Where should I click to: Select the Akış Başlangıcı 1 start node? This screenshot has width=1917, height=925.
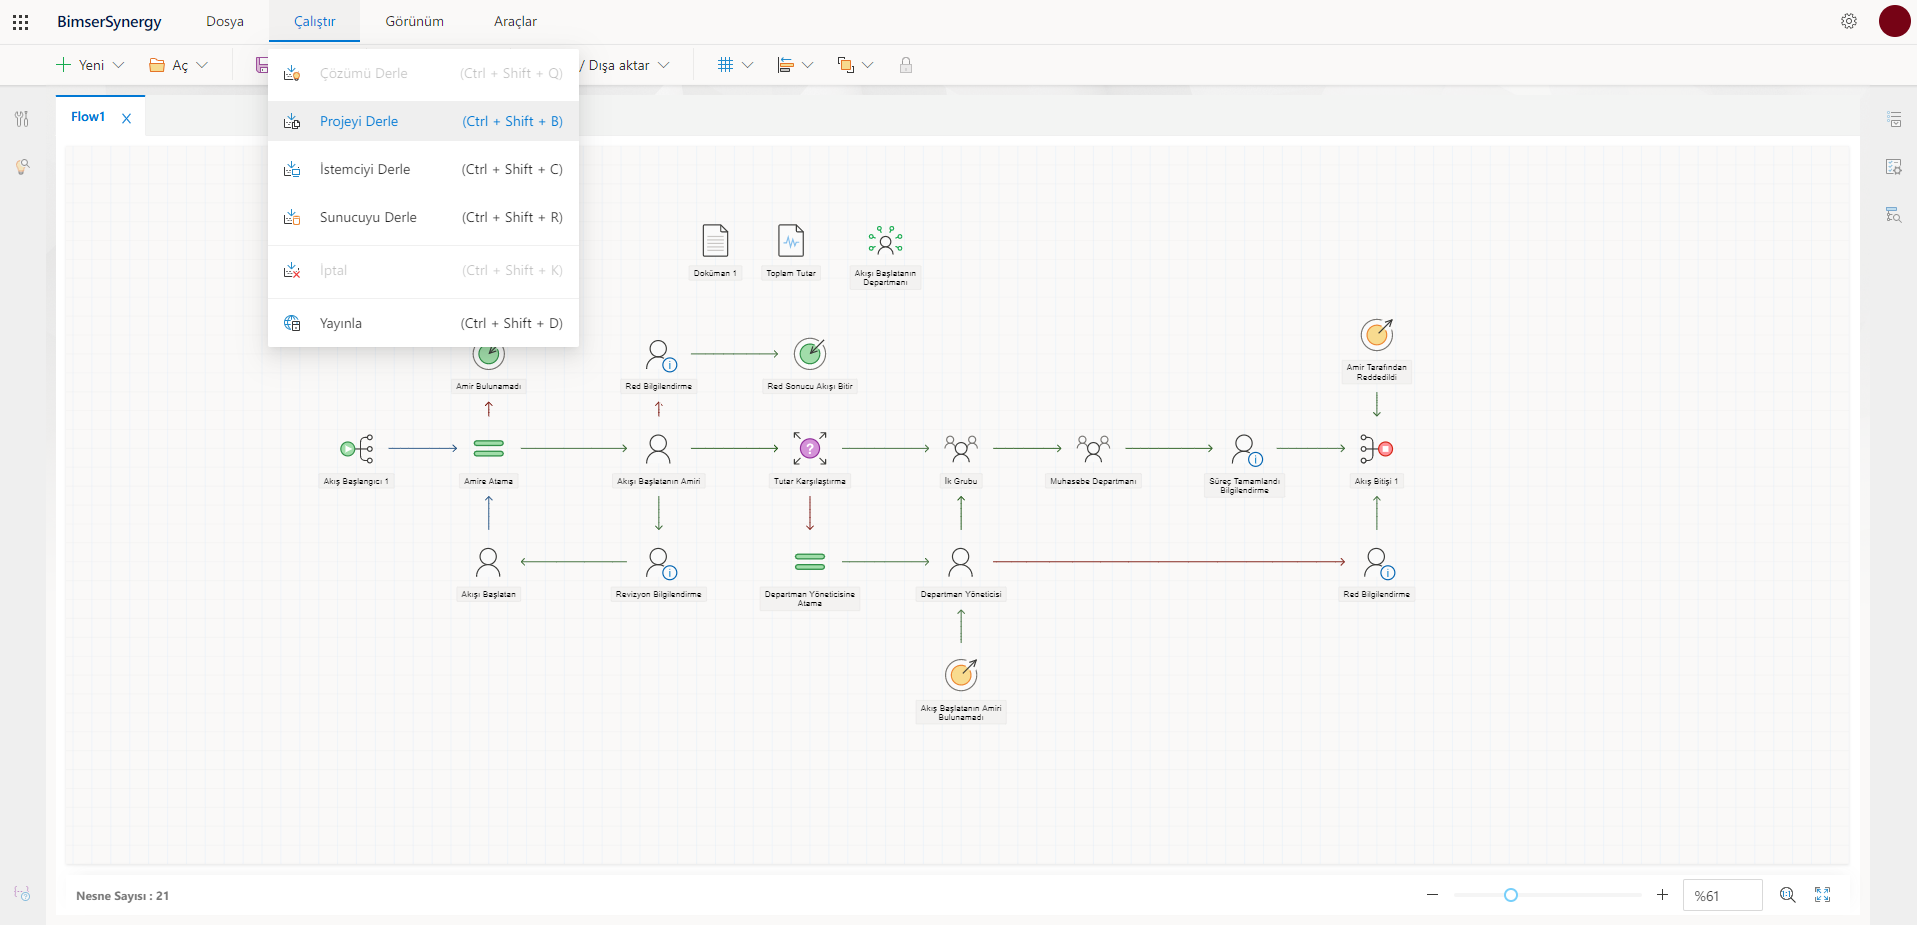coord(357,449)
